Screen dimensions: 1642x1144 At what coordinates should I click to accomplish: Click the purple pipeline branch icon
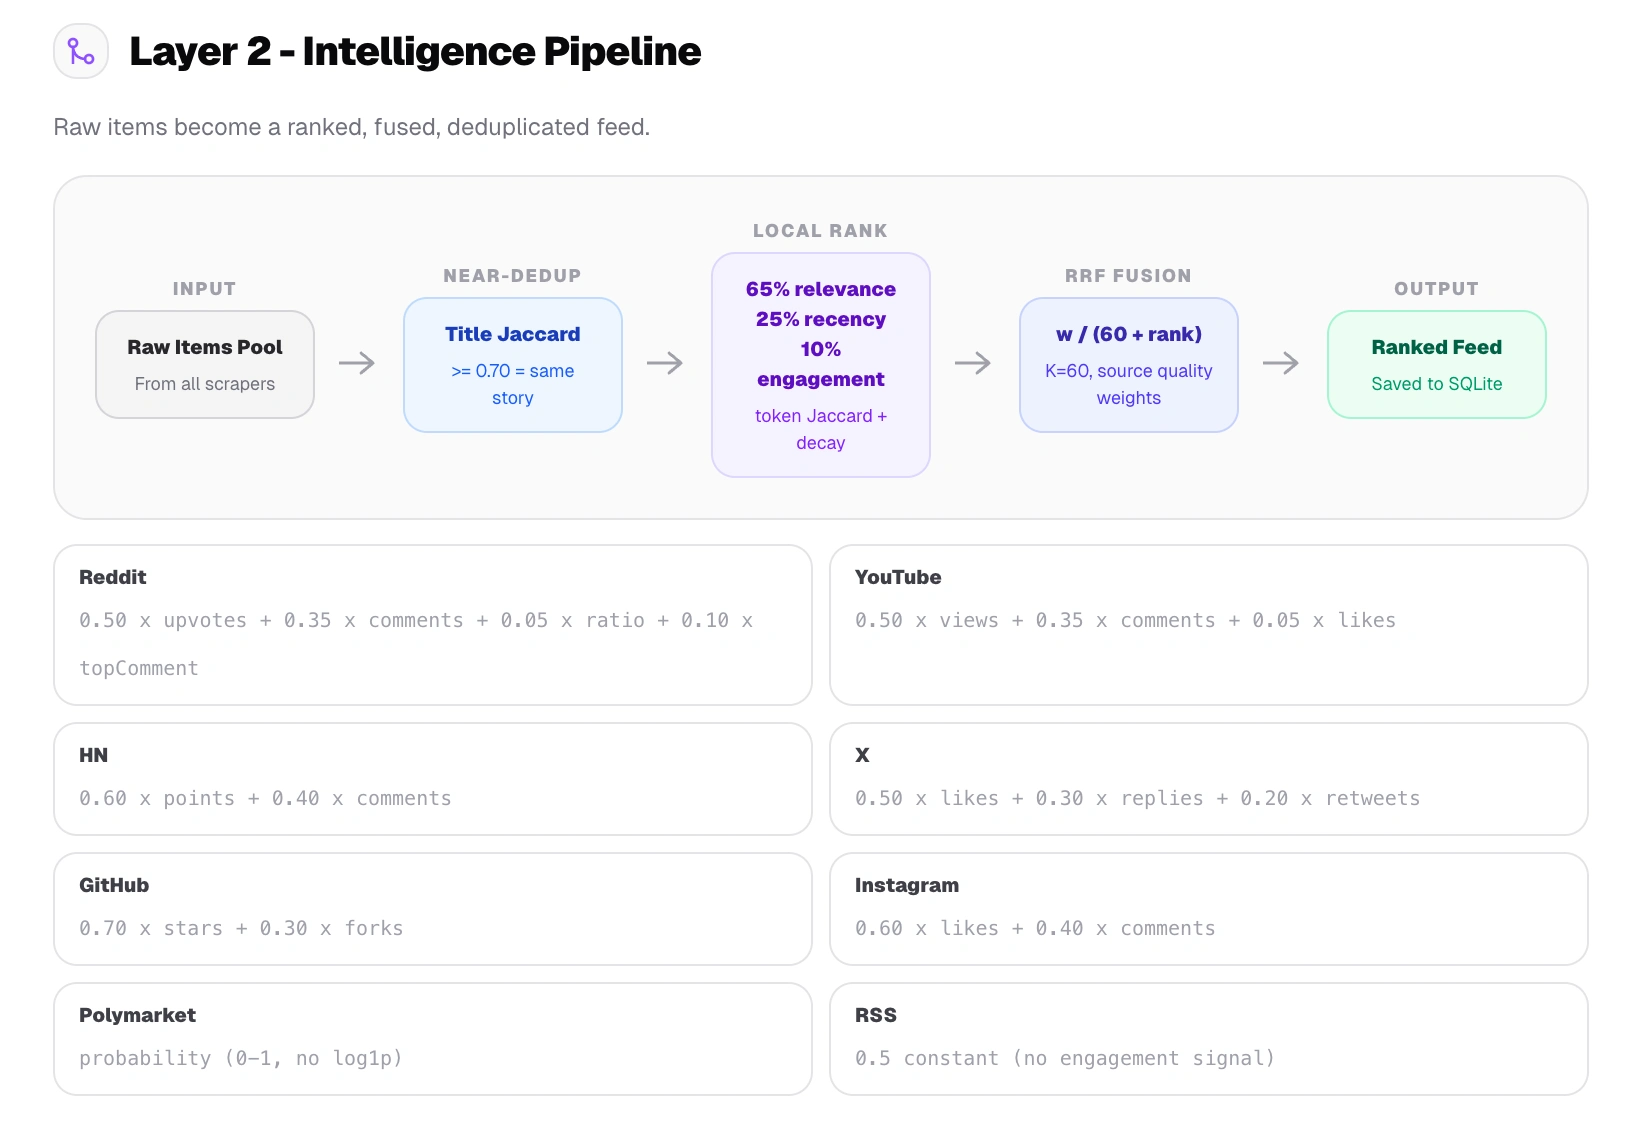(81, 51)
